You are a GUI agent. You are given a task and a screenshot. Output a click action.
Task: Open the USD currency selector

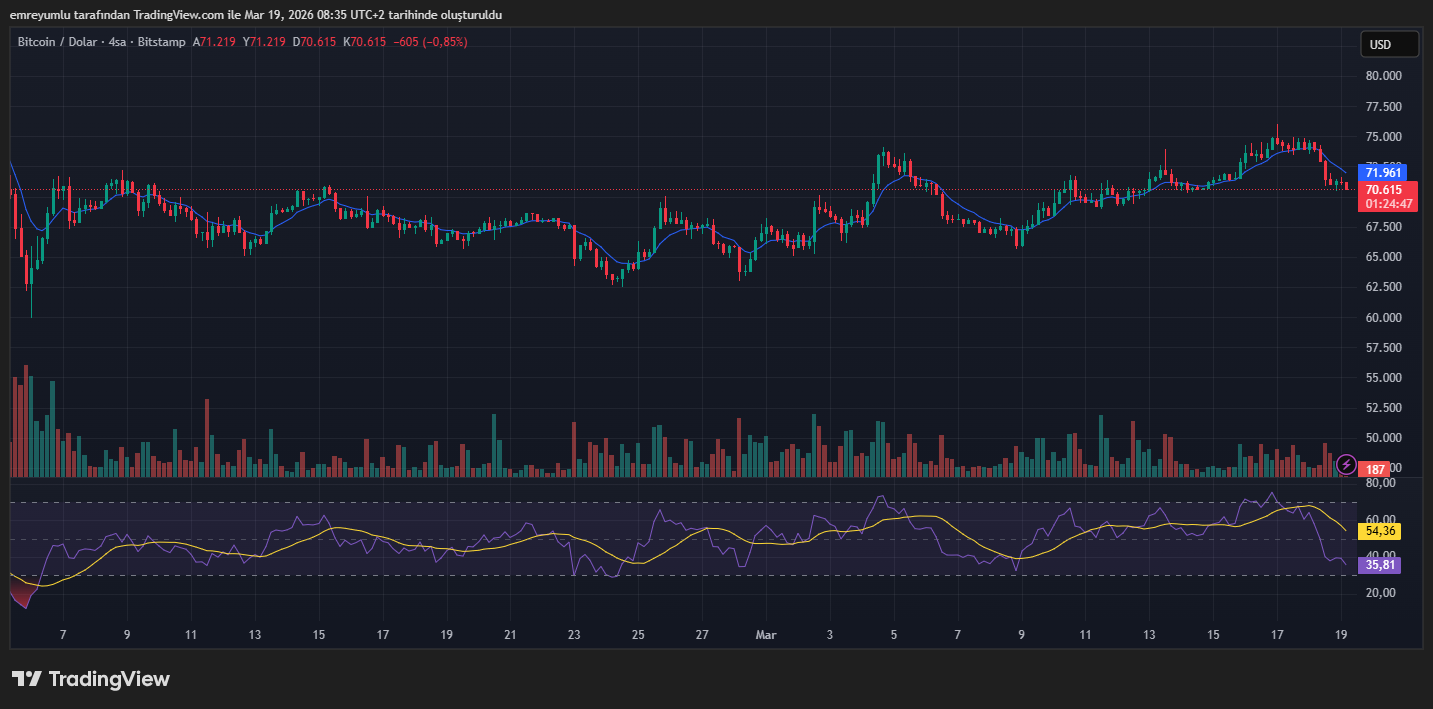click(1389, 45)
